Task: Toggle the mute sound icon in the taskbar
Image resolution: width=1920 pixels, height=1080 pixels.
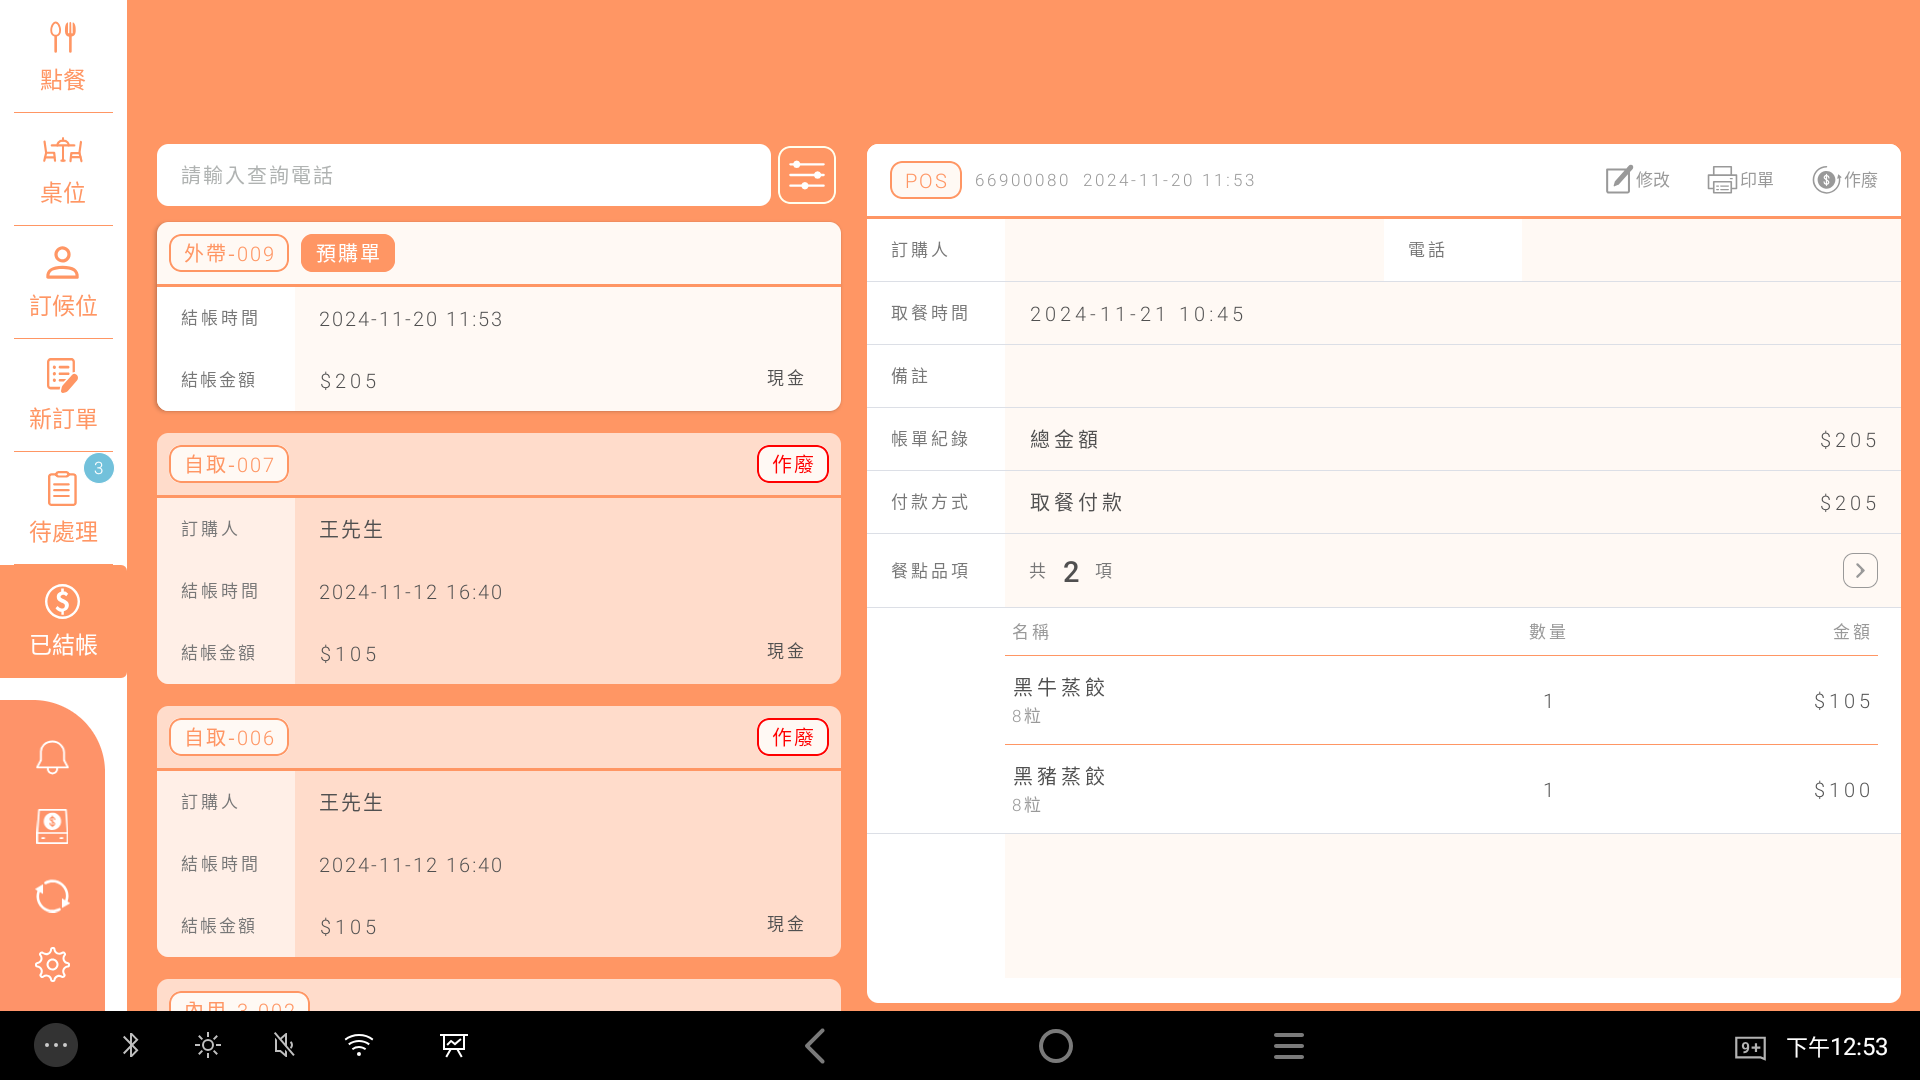Action: [x=284, y=1046]
